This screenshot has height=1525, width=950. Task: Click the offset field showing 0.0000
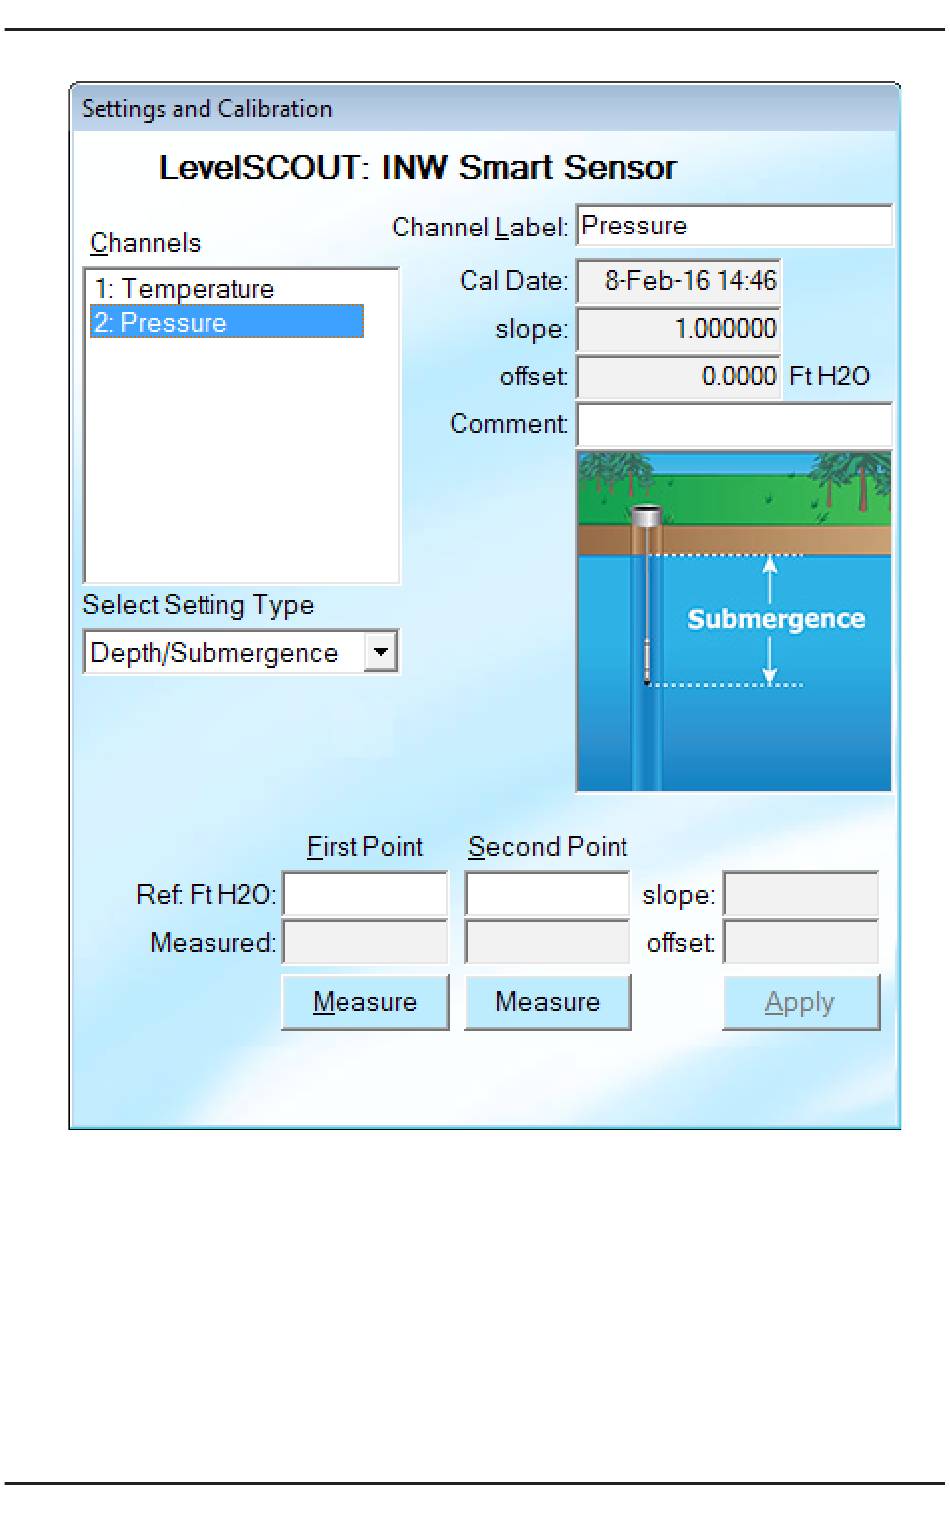[679, 377]
